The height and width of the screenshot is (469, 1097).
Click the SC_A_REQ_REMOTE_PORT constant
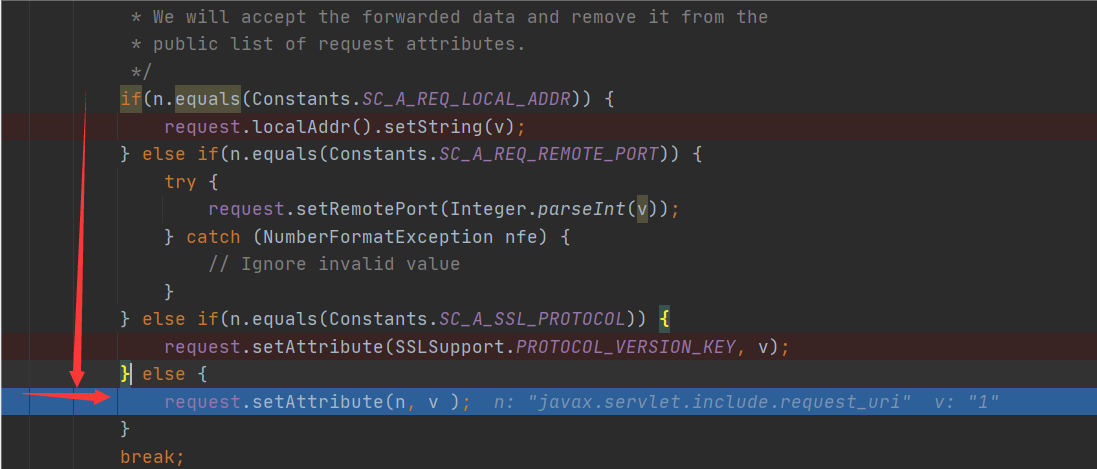point(549,154)
